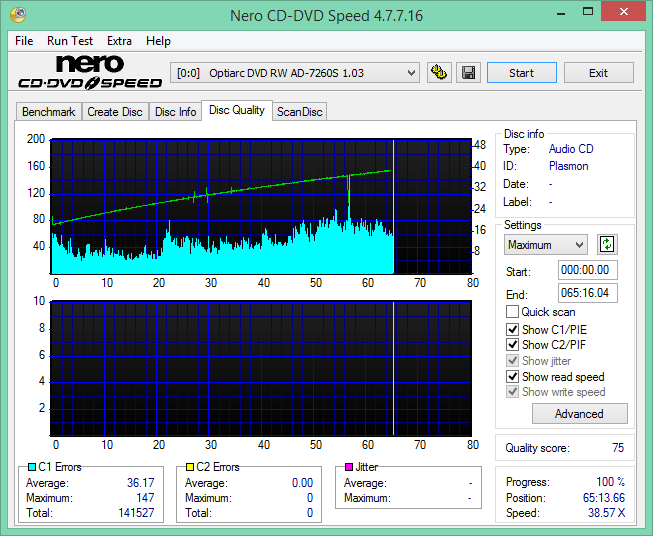Close the Nero CD-DVD Speed window
The width and height of the screenshot is (653, 536).
tap(623, 12)
